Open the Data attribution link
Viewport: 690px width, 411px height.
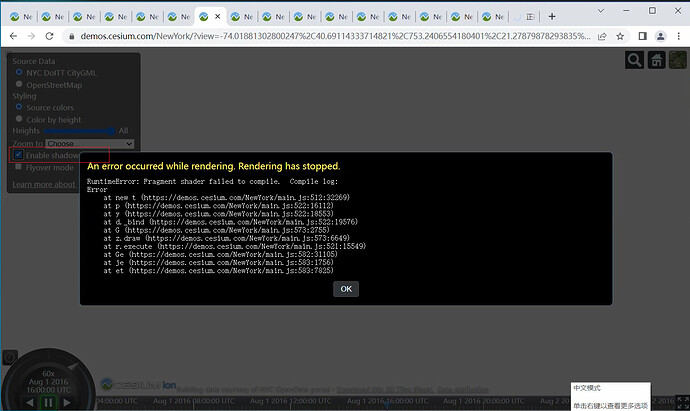click(462, 390)
